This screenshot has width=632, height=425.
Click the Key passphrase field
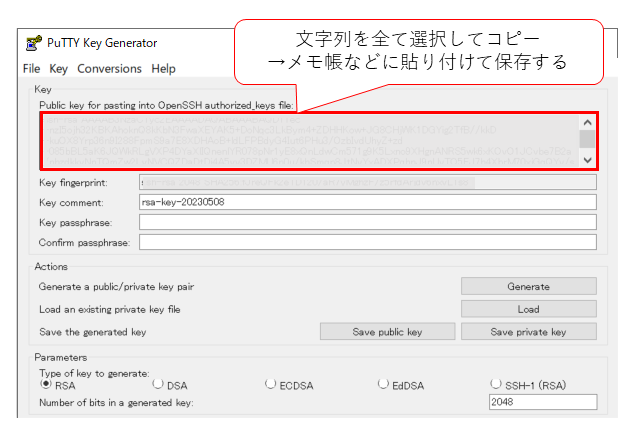(x=368, y=222)
